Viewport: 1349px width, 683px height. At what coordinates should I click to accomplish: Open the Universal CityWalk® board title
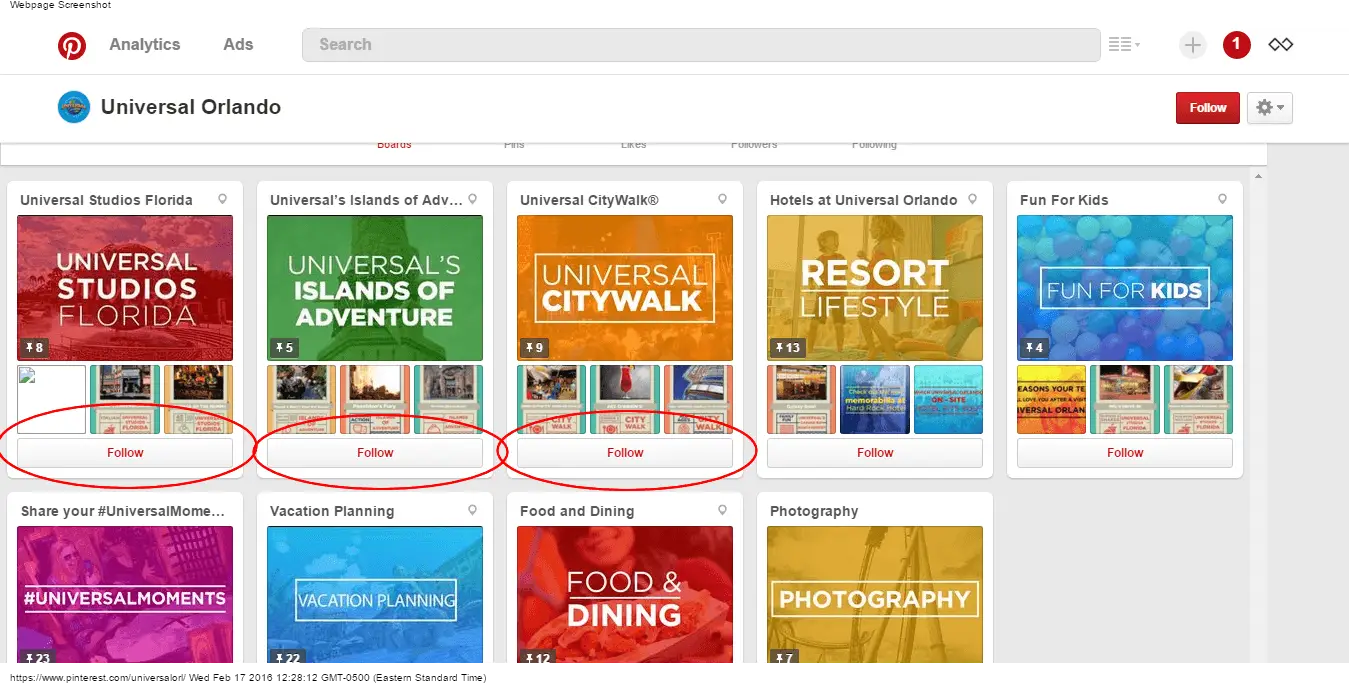pos(589,200)
